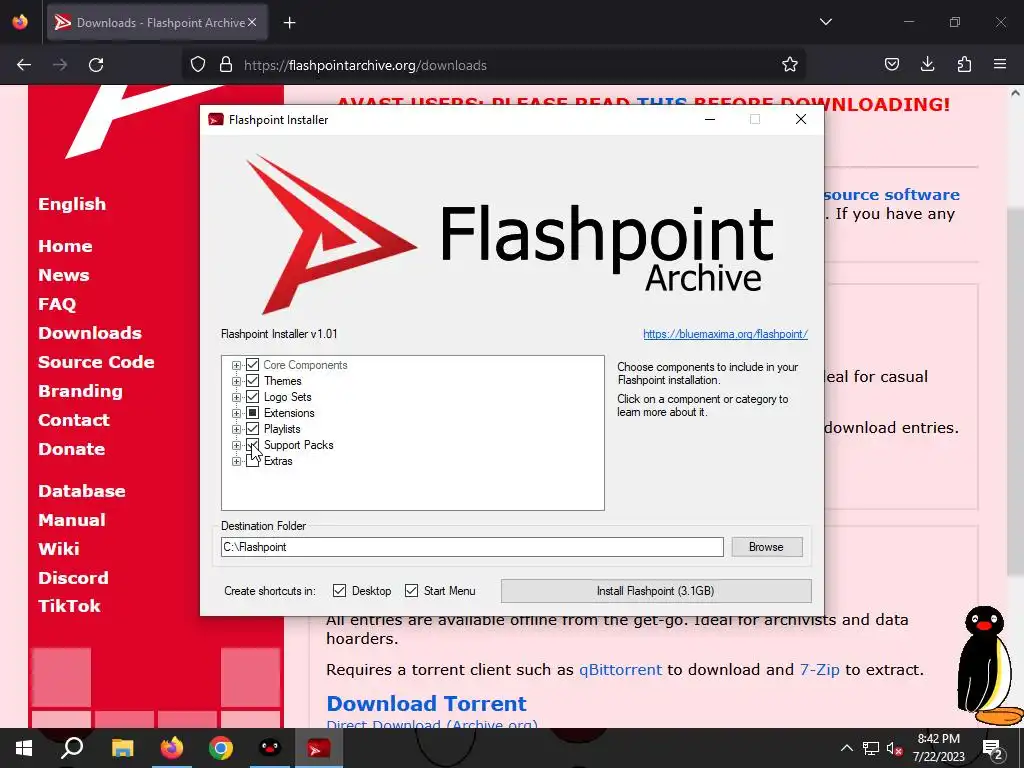Image resolution: width=1024 pixels, height=768 pixels.
Task: Close the Flashpoint Installer window
Action: click(801, 120)
